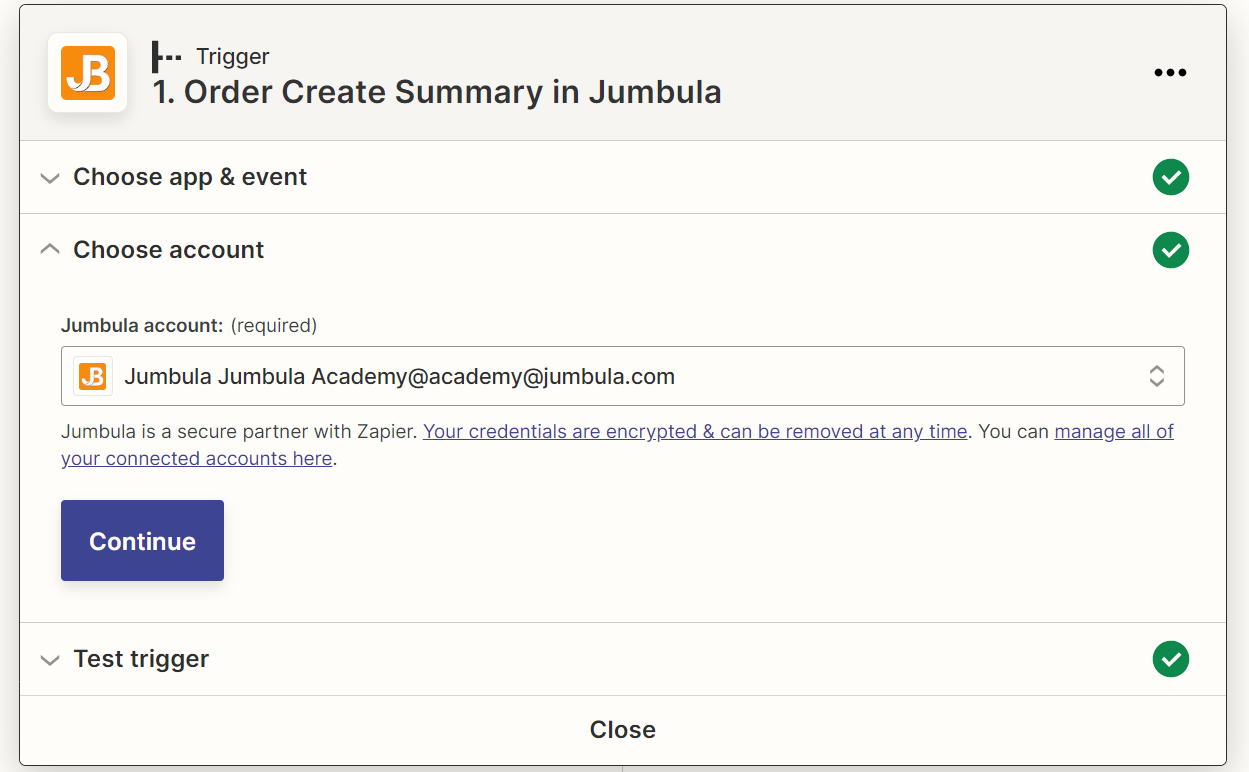1249x772 pixels.
Task: Click the trigger step icon beside Trigger label
Action: tap(166, 57)
